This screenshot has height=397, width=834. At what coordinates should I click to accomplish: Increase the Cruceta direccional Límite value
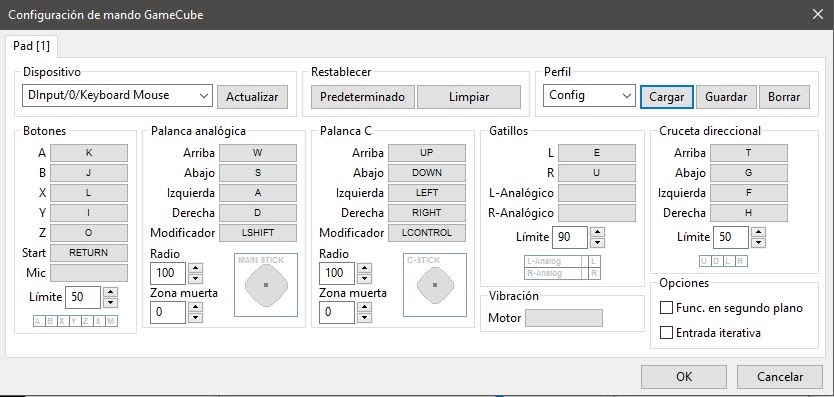[x=759, y=232]
